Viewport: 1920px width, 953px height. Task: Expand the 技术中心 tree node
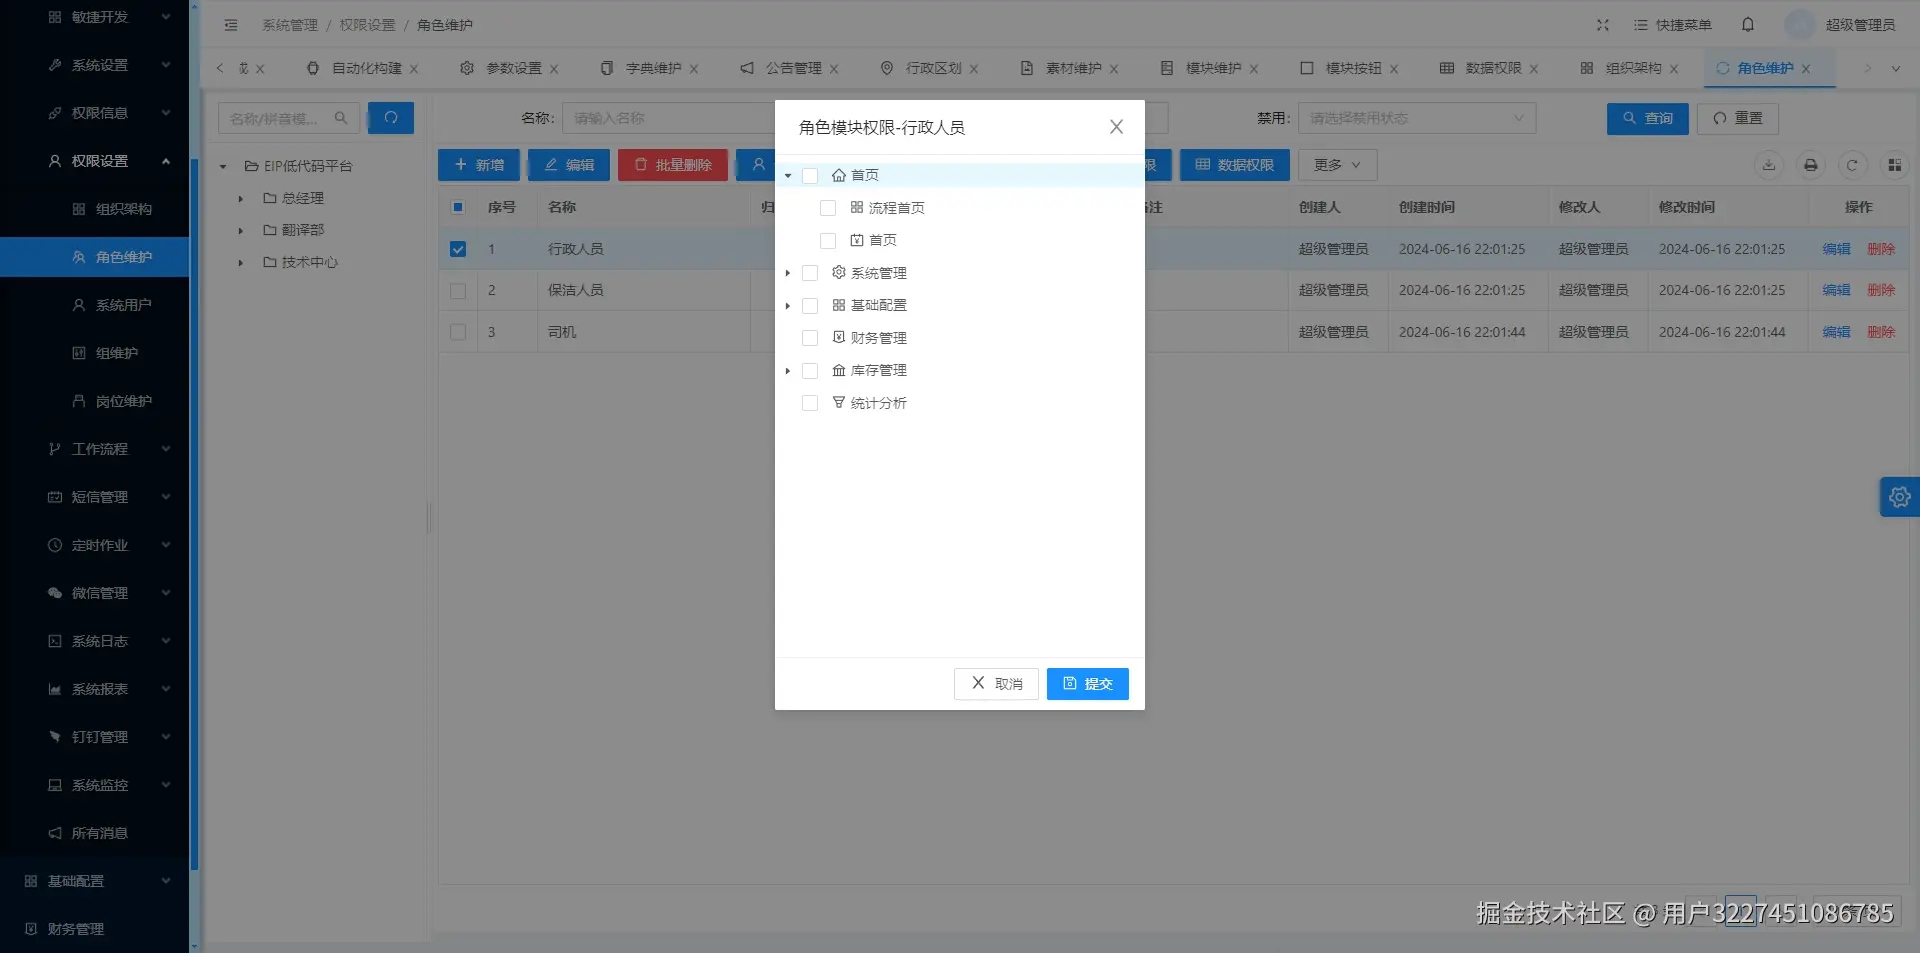pyautogui.click(x=241, y=263)
